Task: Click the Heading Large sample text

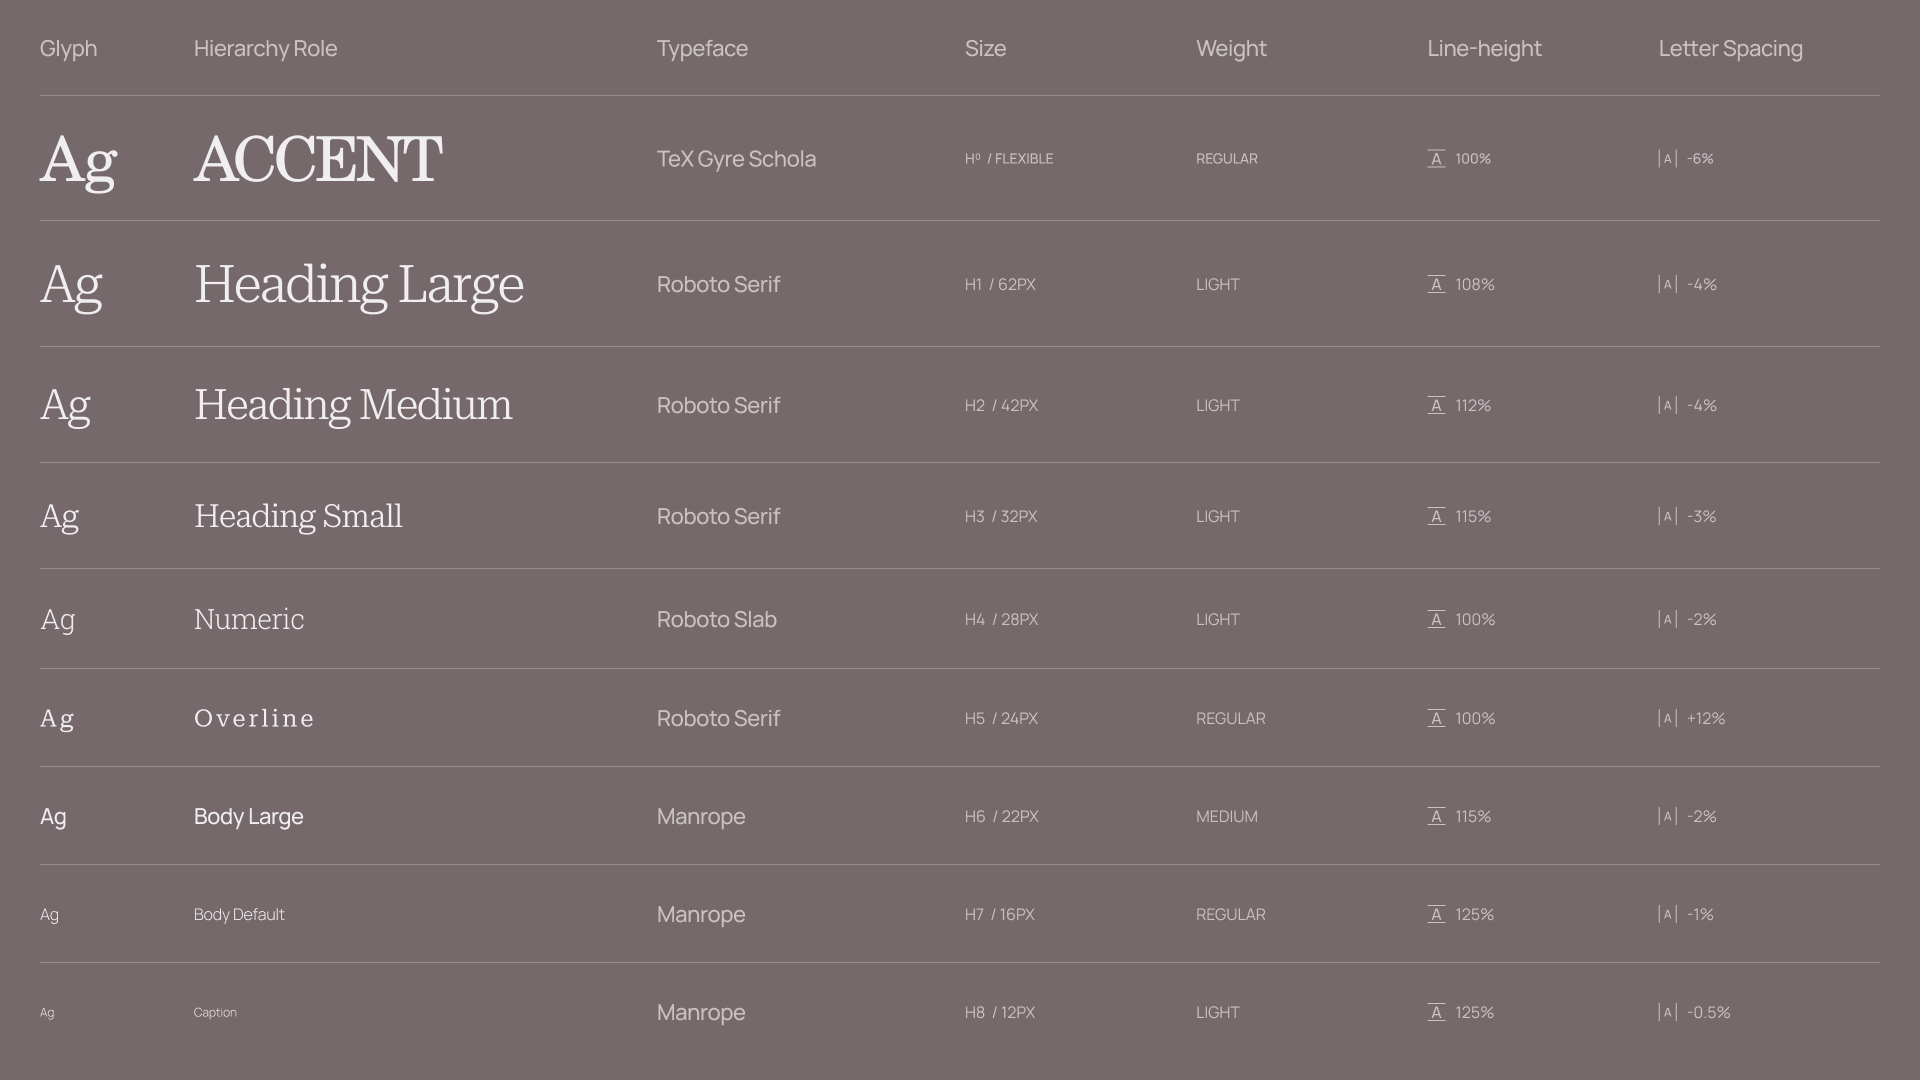Action: [x=359, y=286]
